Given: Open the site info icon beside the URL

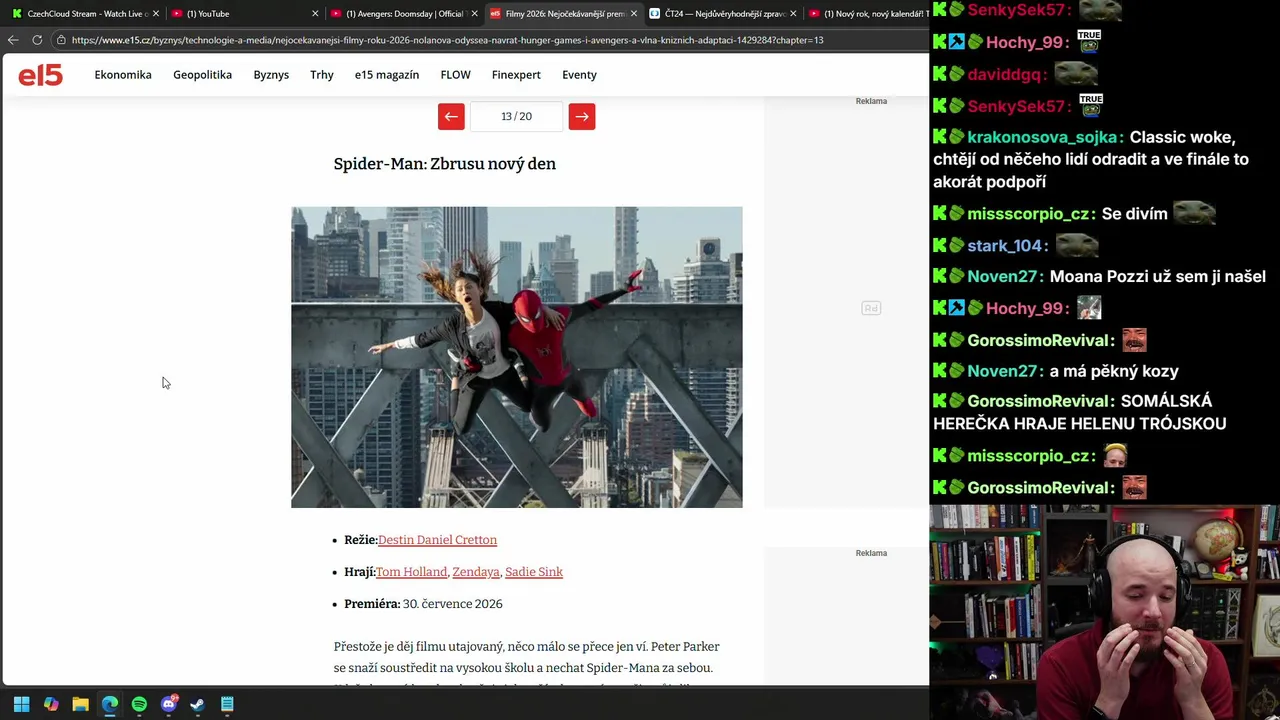Looking at the screenshot, I should (61, 40).
